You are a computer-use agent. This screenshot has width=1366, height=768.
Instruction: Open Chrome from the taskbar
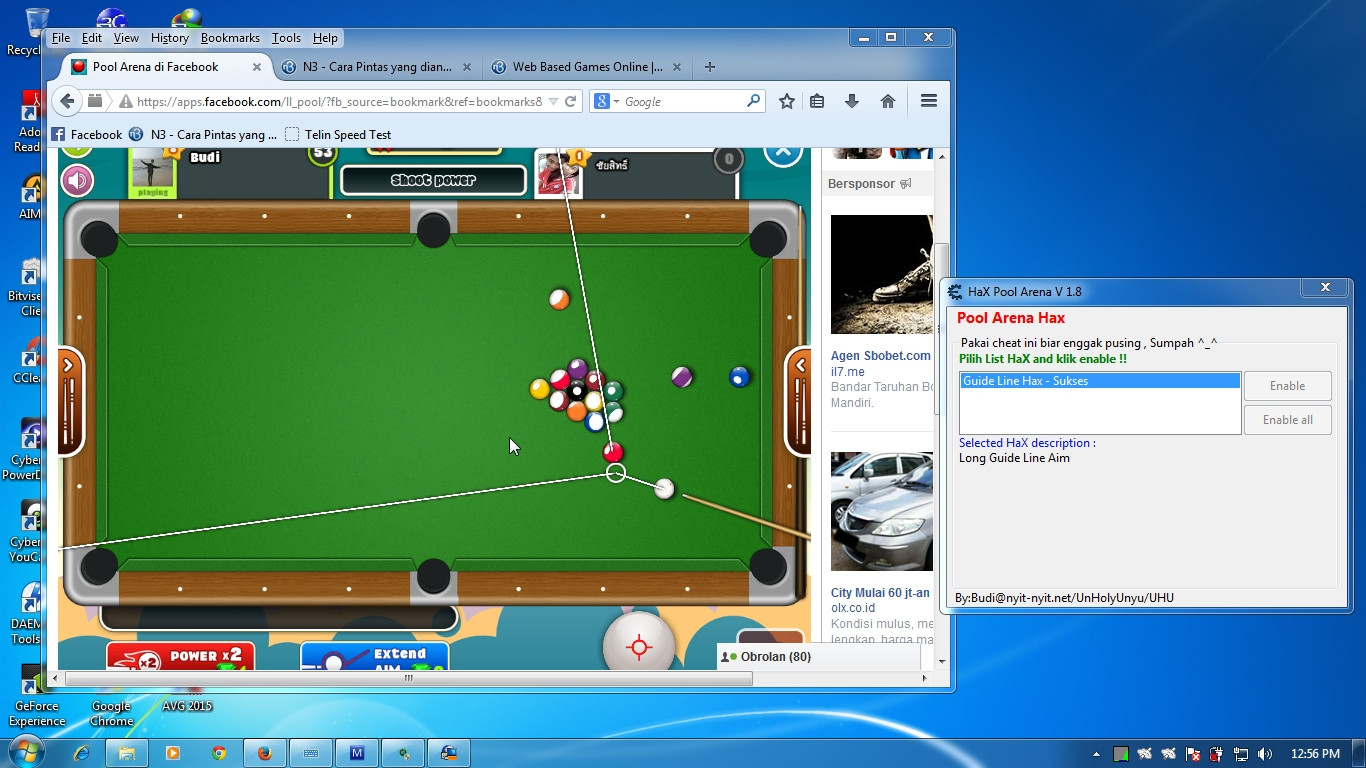coord(219,753)
